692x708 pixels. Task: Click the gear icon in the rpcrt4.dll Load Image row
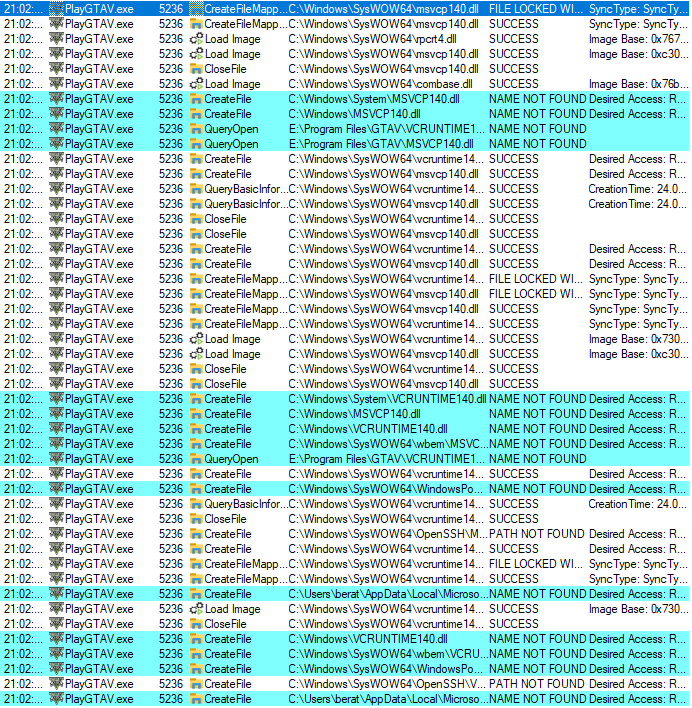point(196,39)
